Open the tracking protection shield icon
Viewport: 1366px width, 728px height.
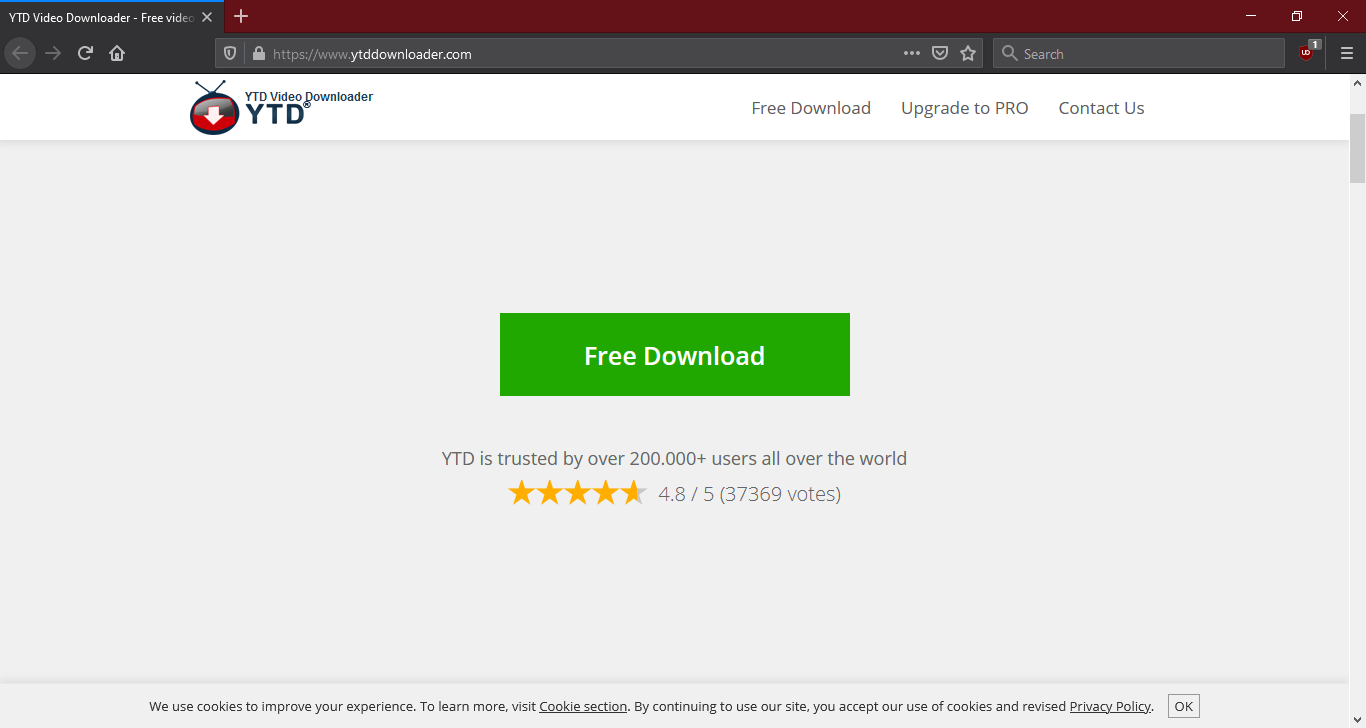pos(231,53)
